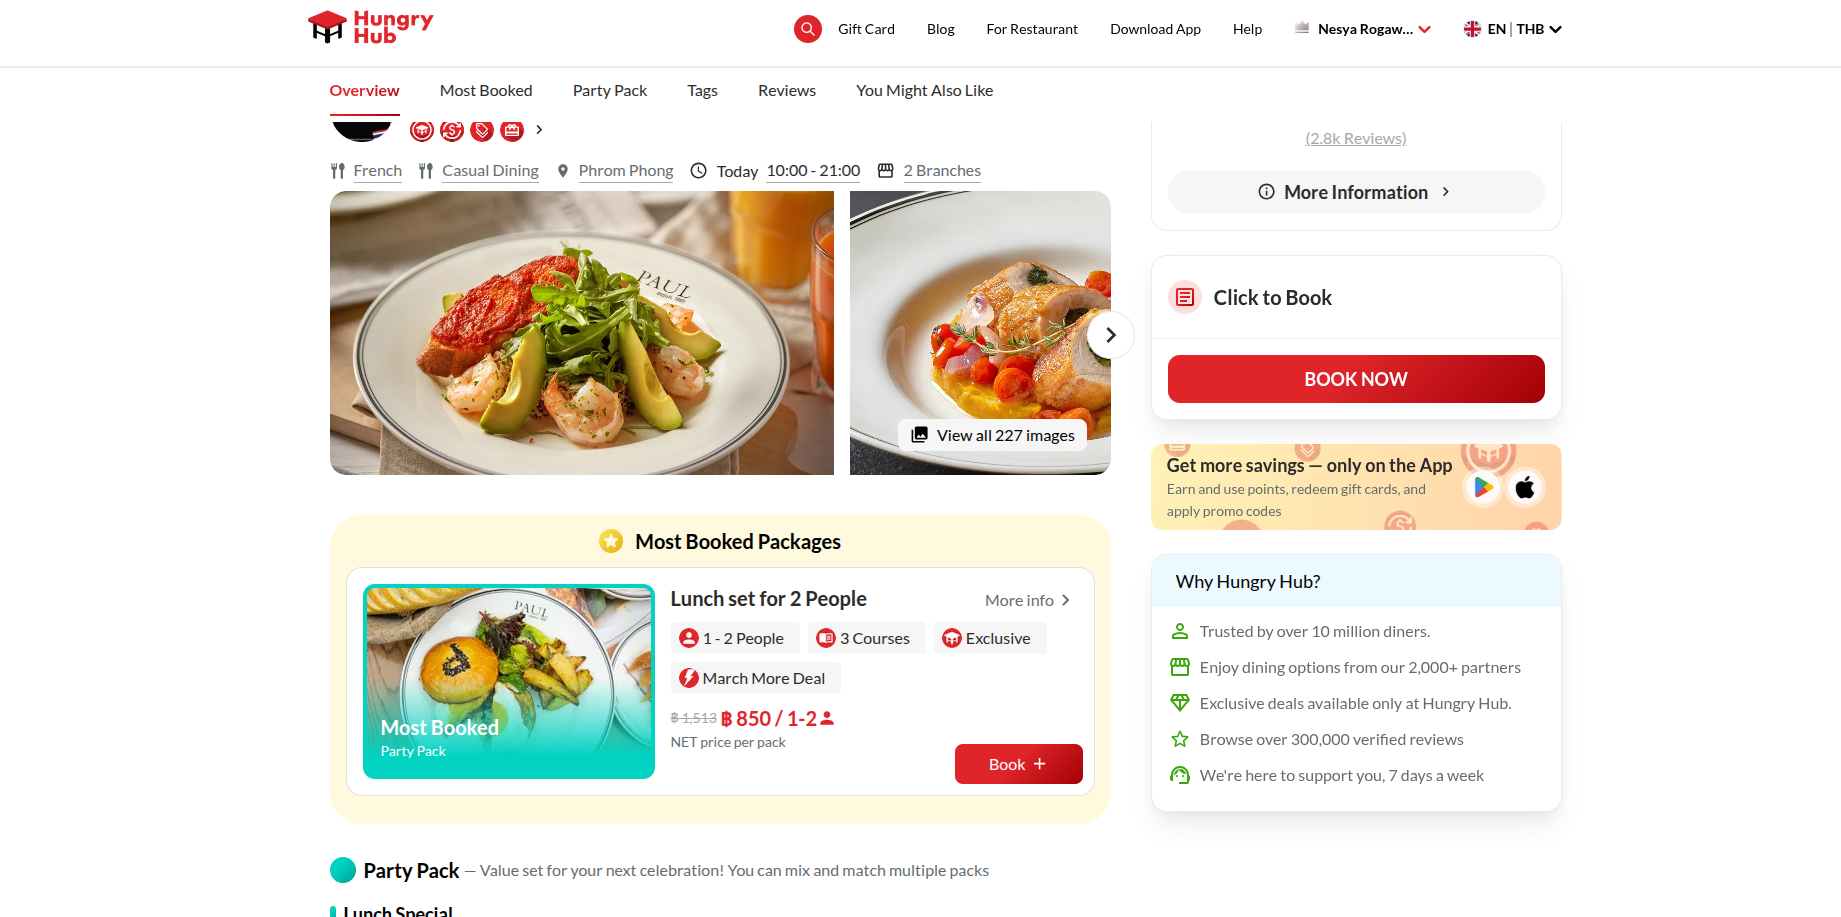Expand the restaurant badges chevron
Screen dimensions: 1841x917
click(539, 130)
